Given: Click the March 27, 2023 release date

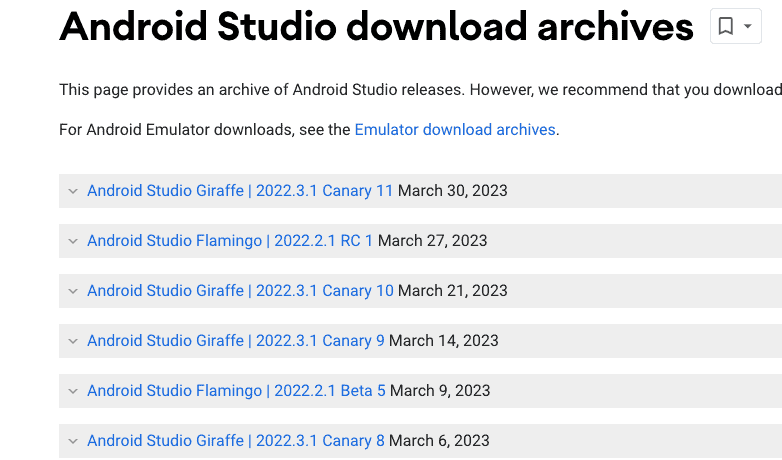Looking at the screenshot, I should point(433,241).
